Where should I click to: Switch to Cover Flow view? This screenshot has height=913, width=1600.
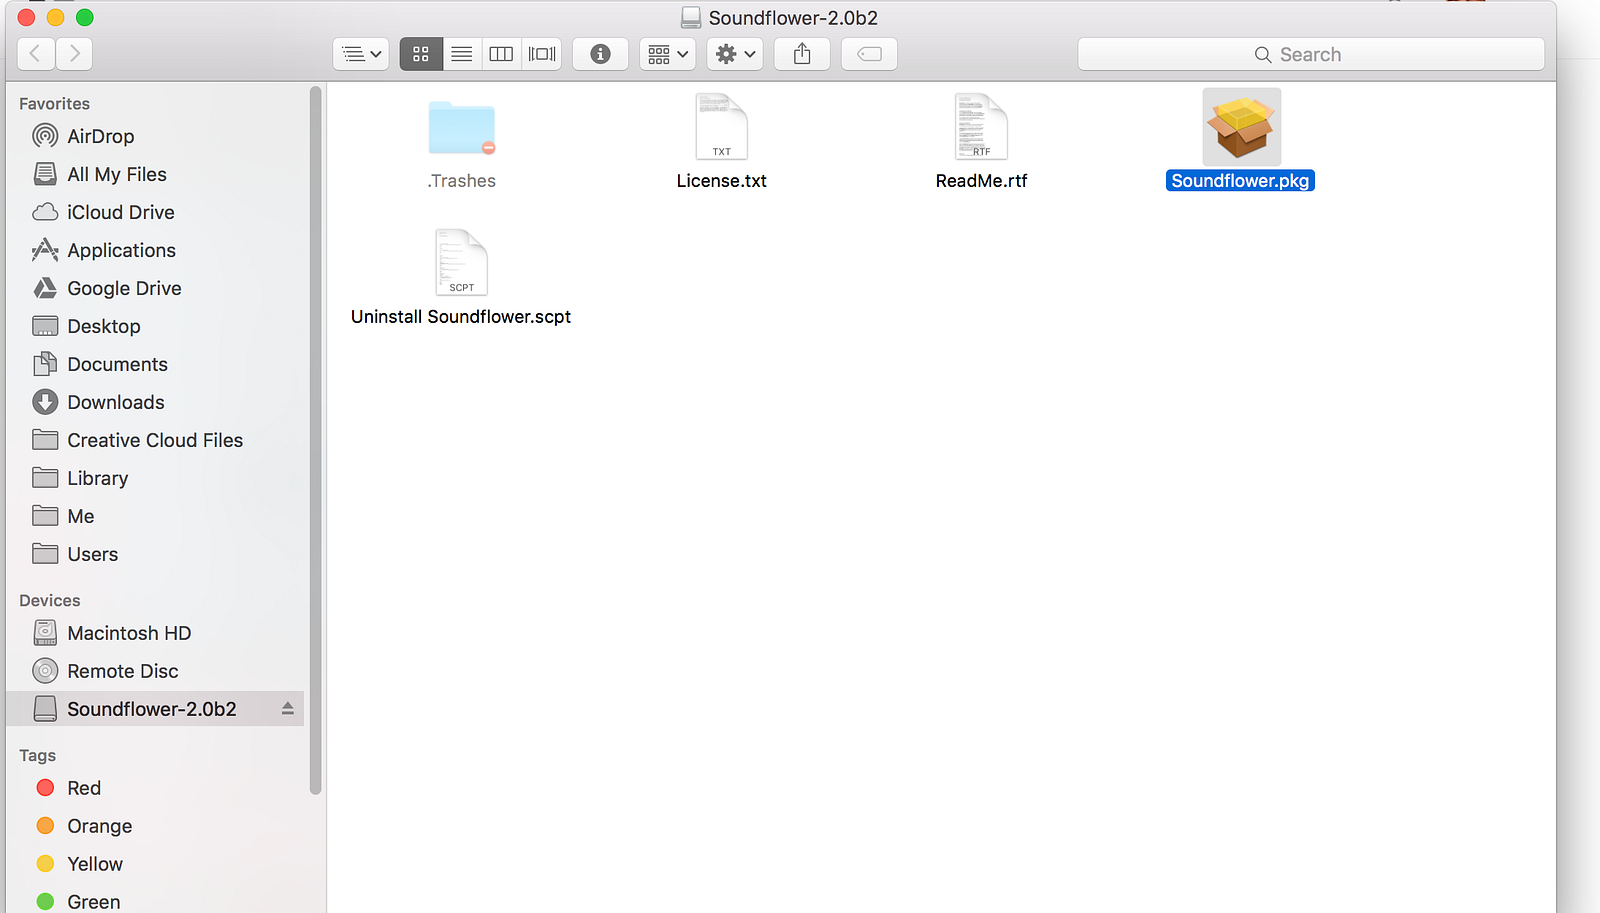(542, 54)
